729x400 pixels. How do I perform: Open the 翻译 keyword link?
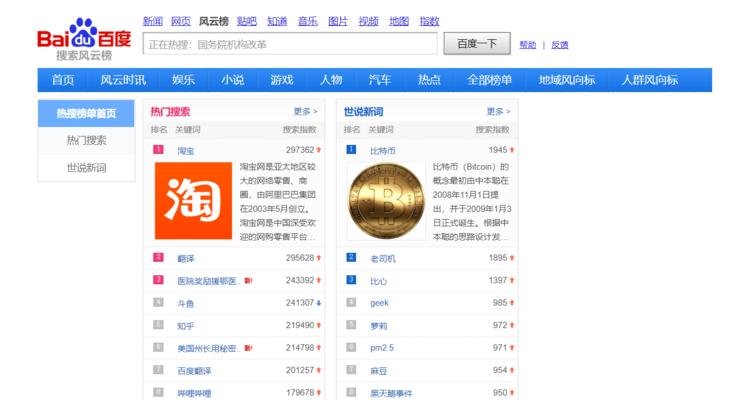[x=186, y=259]
